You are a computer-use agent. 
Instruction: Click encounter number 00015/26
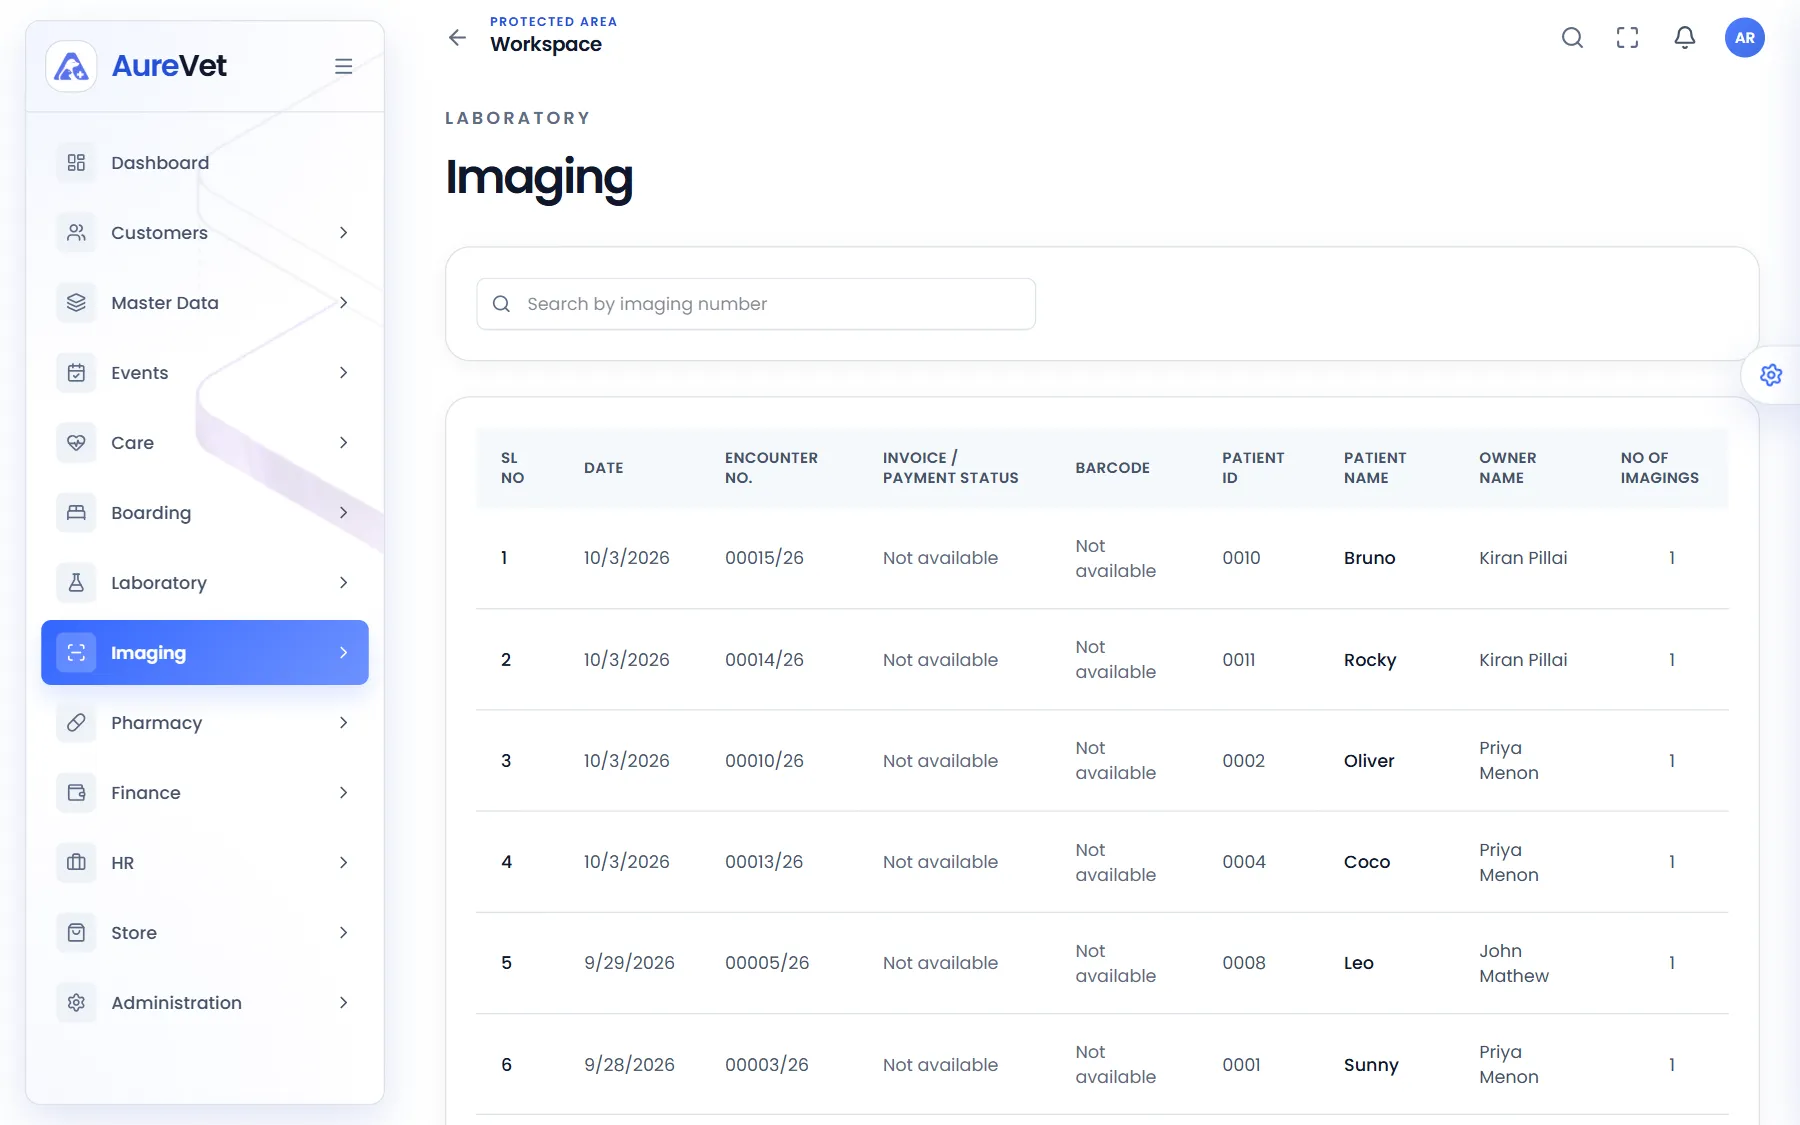tap(764, 558)
